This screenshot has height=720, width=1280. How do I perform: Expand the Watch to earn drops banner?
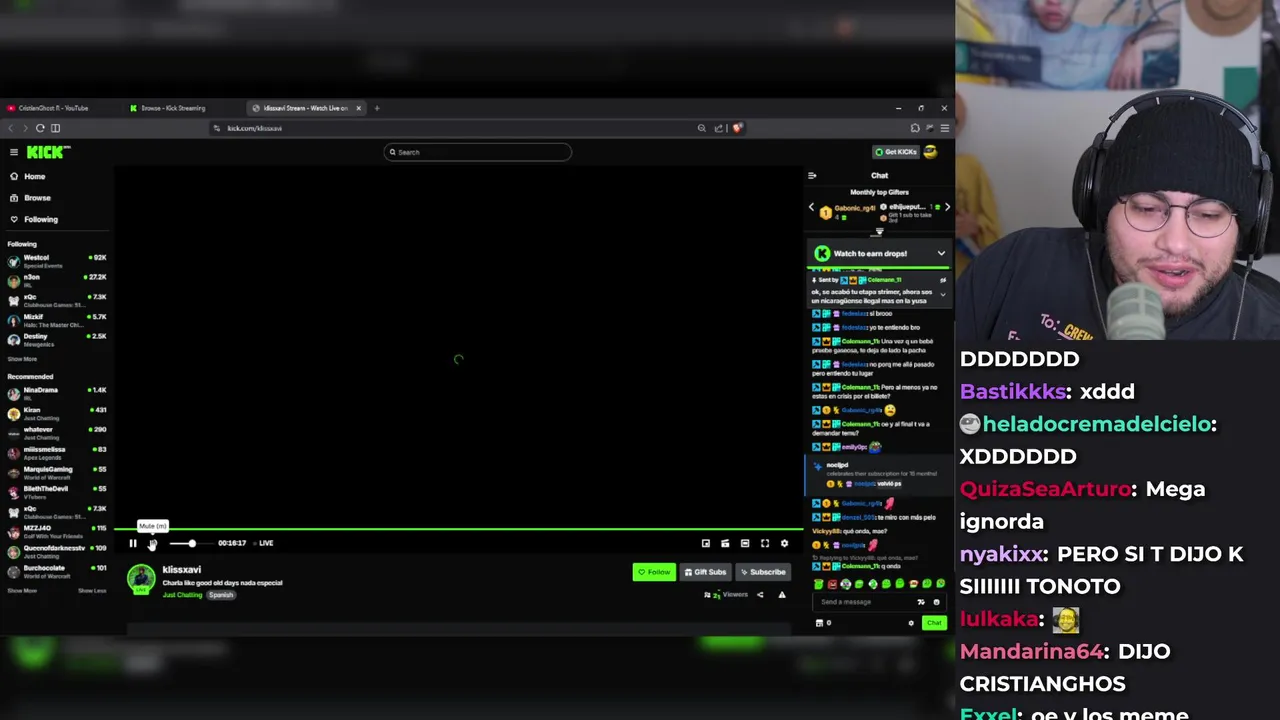click(941, 254)
